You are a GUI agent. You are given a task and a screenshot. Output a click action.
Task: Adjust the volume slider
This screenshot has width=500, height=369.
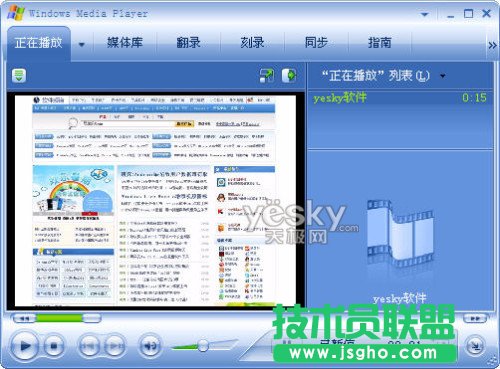(x=203, y=345)
